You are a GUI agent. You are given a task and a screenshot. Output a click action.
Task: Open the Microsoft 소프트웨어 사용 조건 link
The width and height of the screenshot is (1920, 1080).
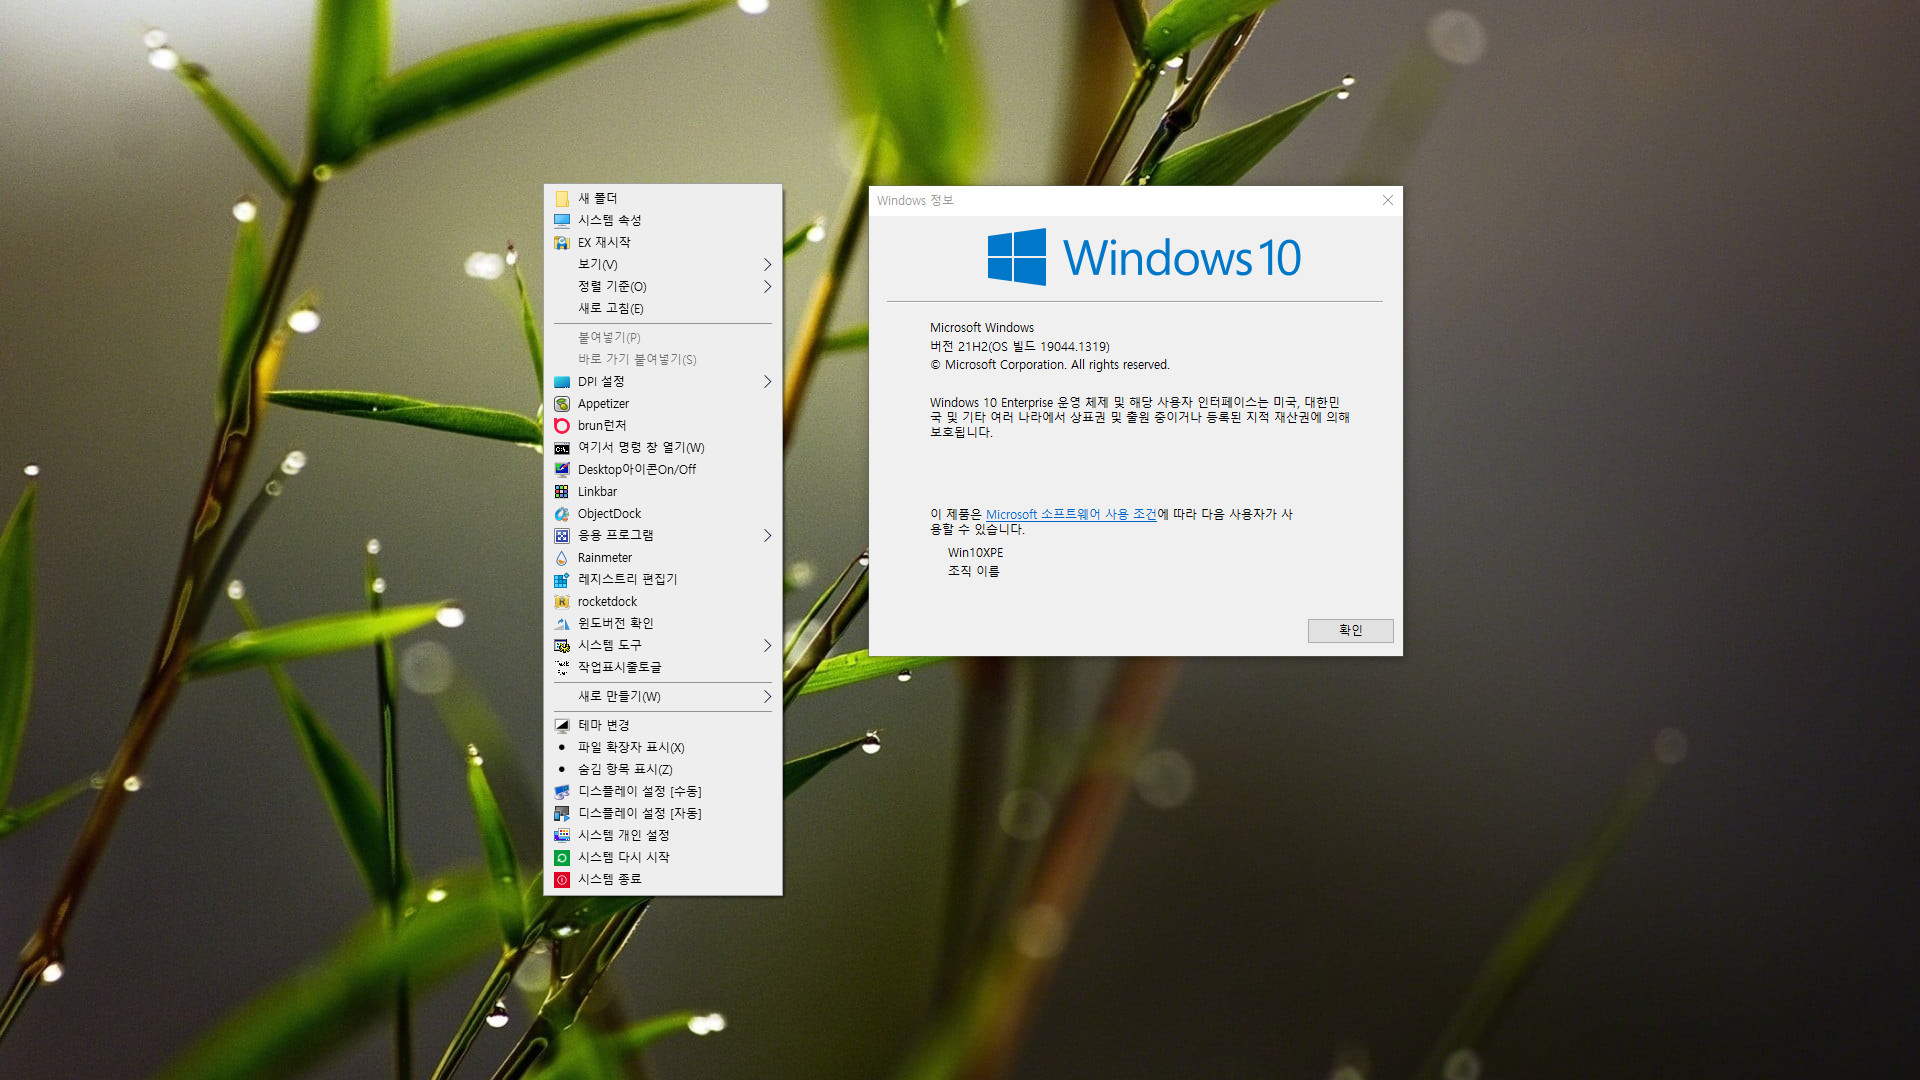1071,514
